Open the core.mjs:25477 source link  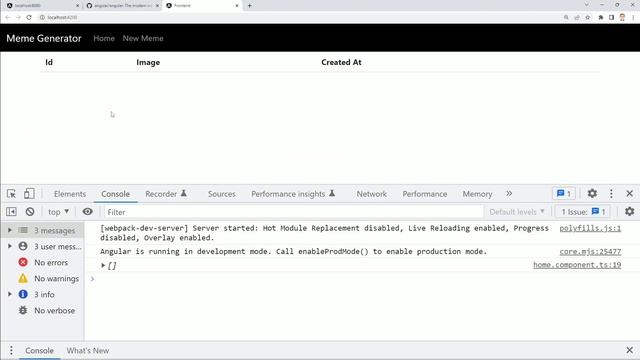pyautogui.click(x=590, y=251)
